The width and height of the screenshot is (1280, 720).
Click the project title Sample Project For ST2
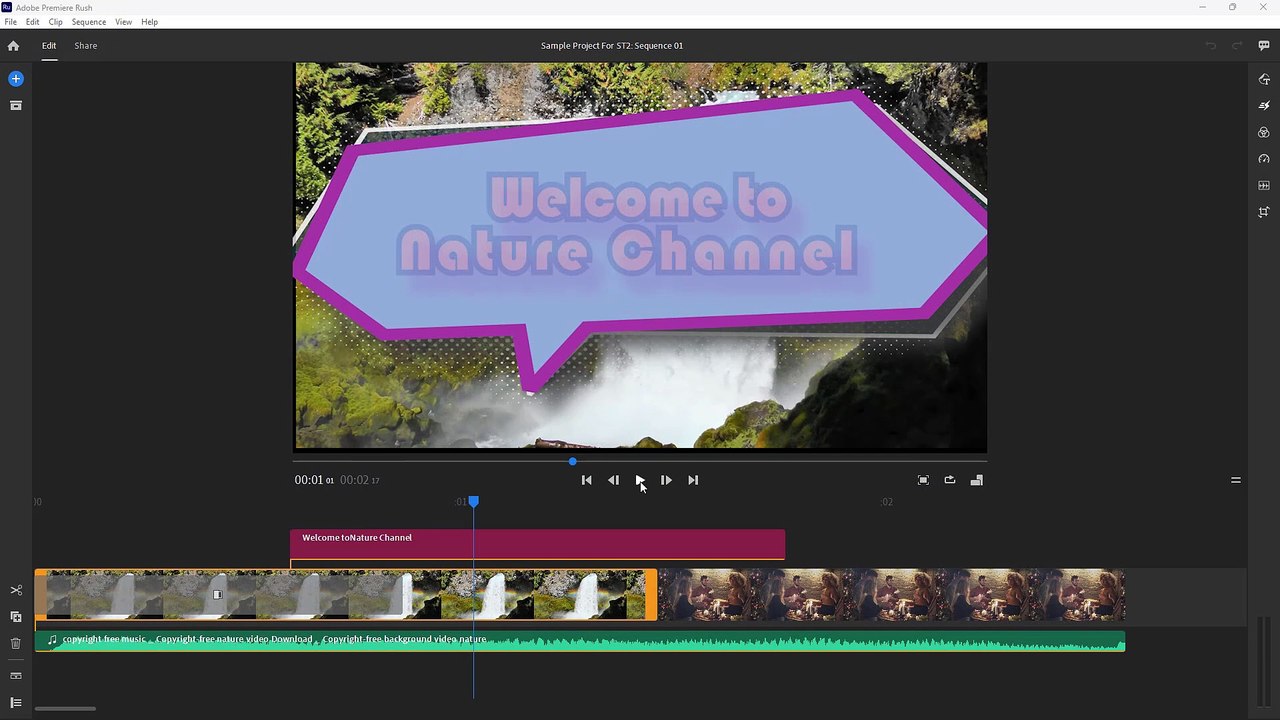click(612, 46)
